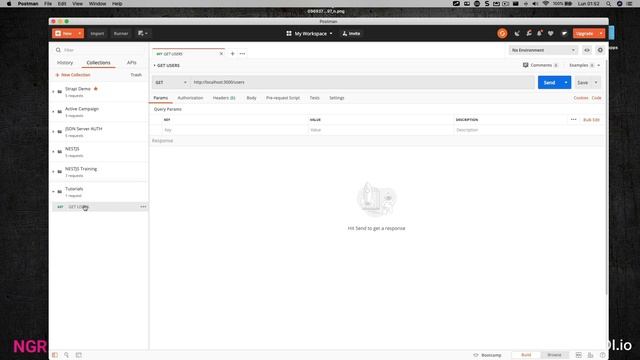
Task: Open the Postman File menu
Action: coord(48,4)
